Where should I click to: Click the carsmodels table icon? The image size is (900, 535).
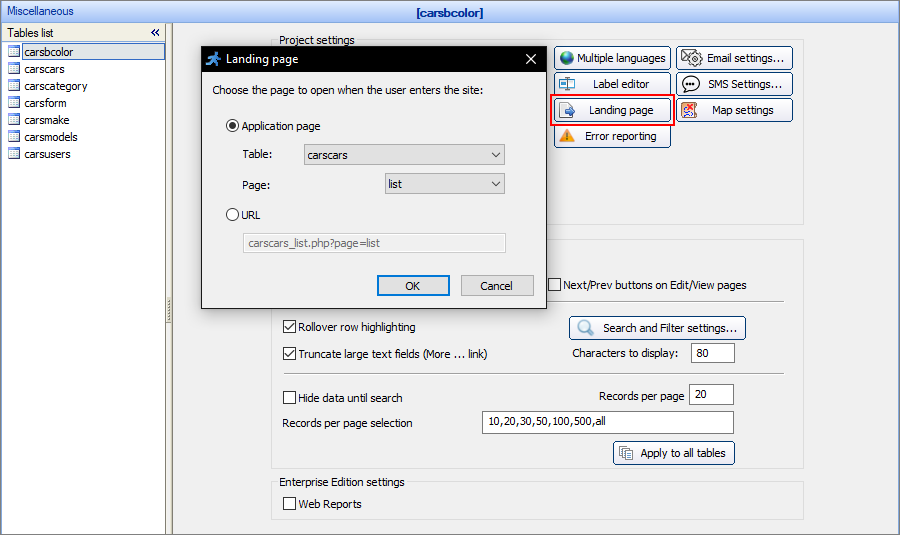(14, 137)
